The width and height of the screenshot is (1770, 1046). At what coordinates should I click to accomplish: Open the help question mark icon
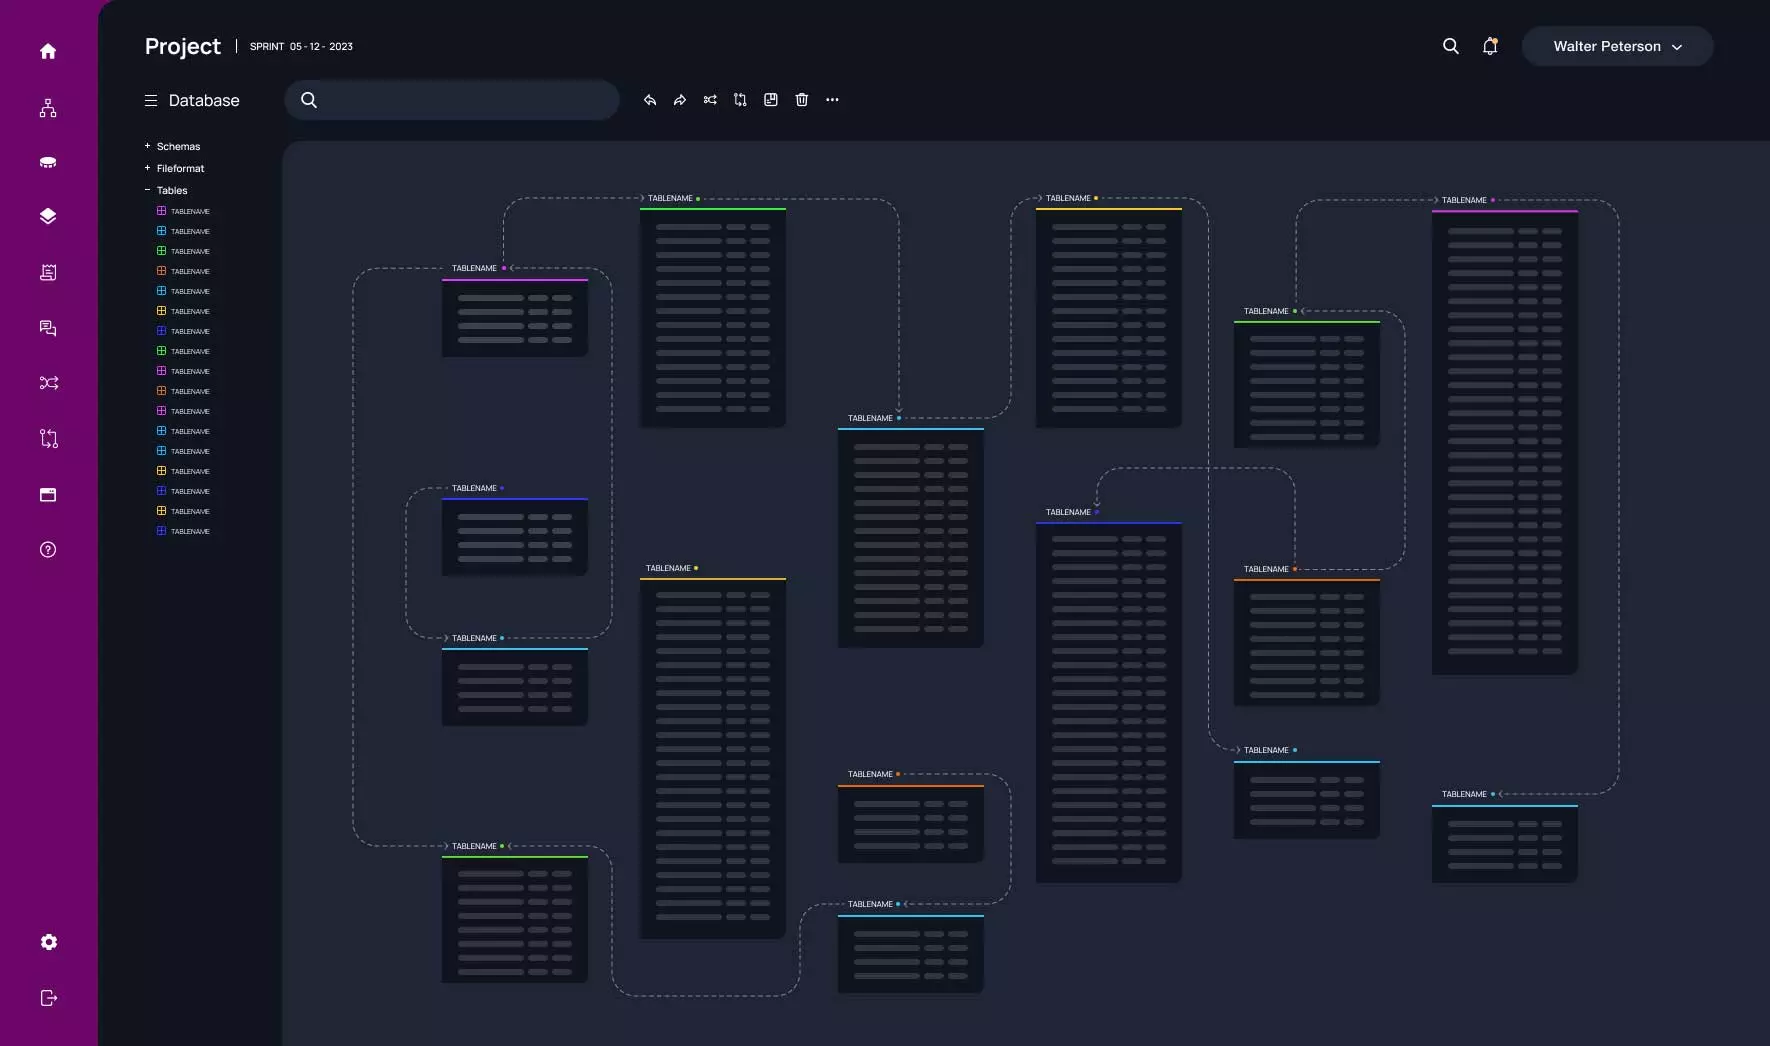click(48, 549)
